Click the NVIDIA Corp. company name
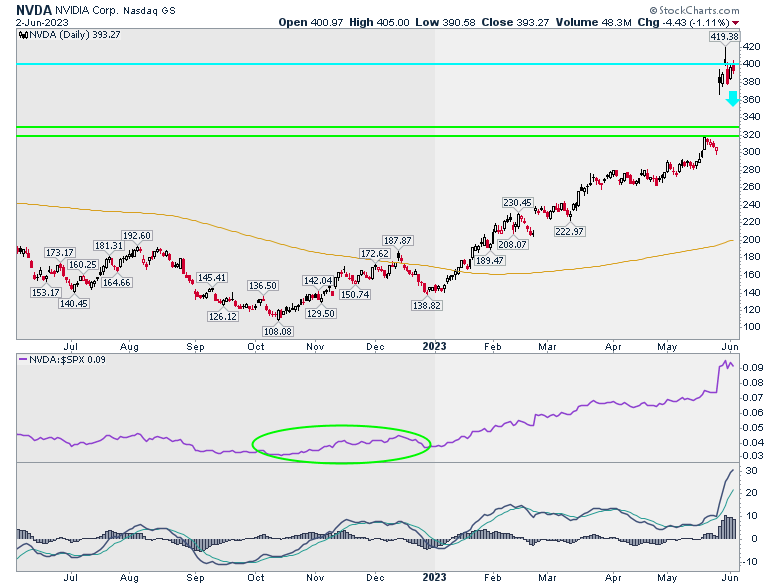 87,10
